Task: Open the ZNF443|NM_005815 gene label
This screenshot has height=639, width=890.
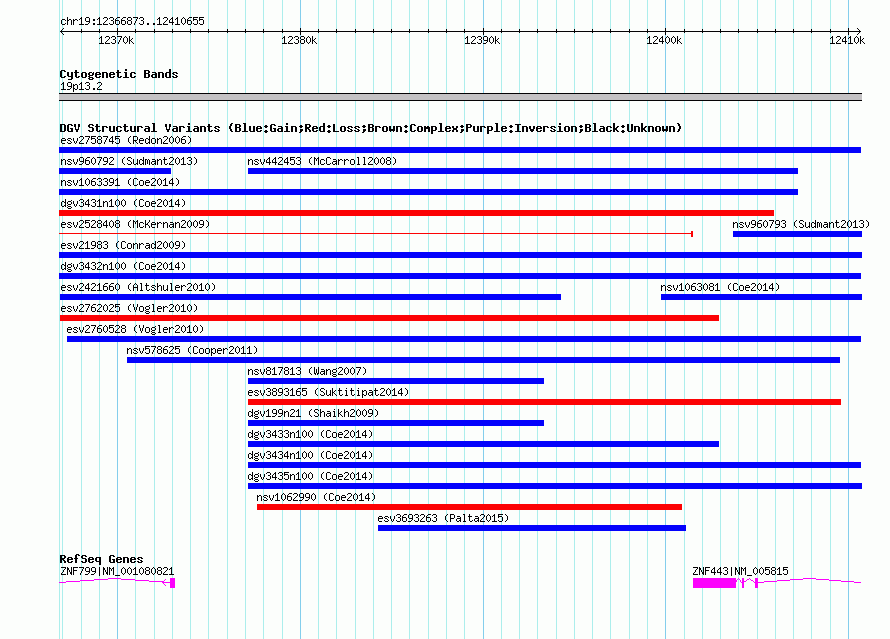Action: click(x=740, y=571)
